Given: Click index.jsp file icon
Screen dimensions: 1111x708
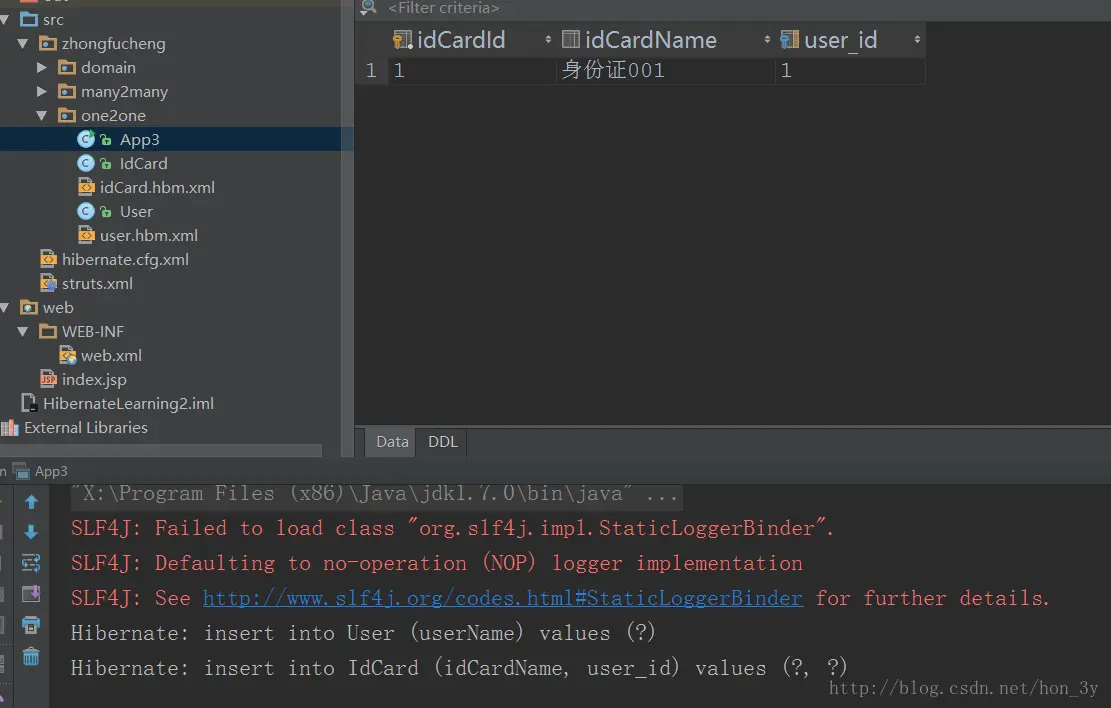Looking at the screenshot, I should click(48, 379).
